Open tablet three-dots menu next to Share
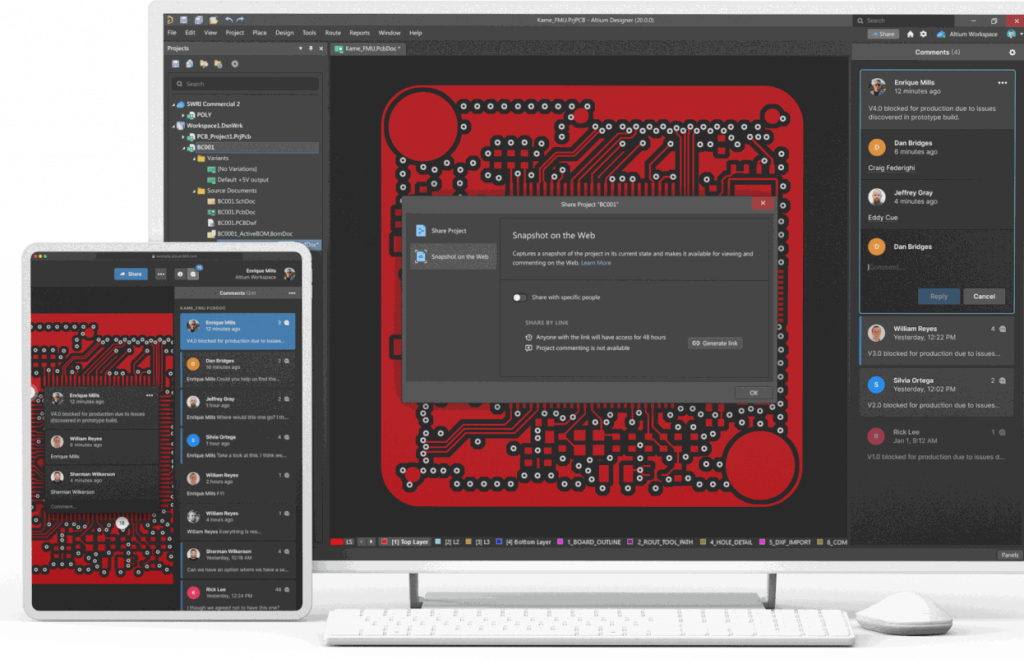This screenshot has height=659, width=1024. 161,274
